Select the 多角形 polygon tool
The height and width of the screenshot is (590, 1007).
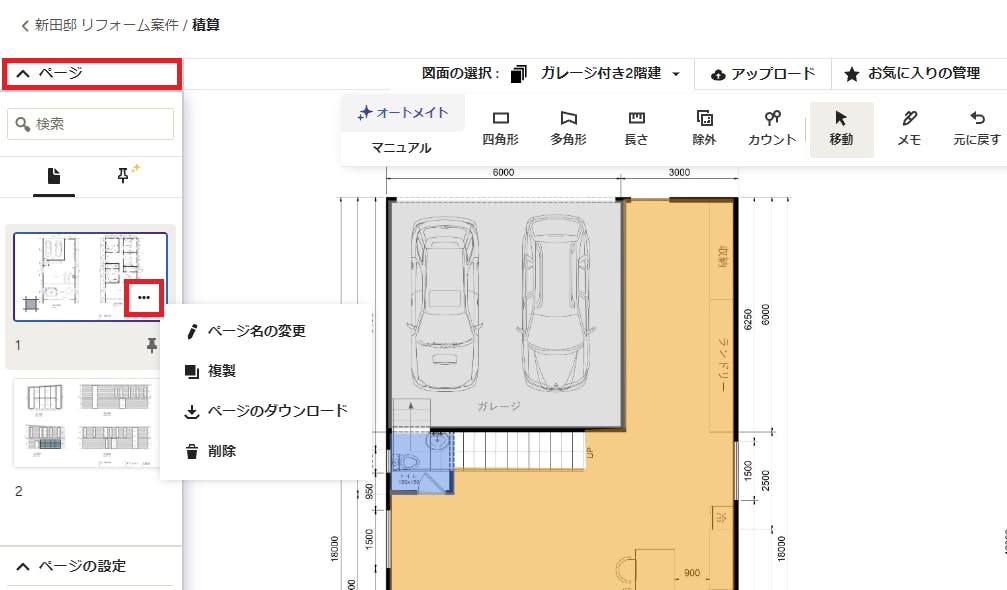(x=568, y=128)
